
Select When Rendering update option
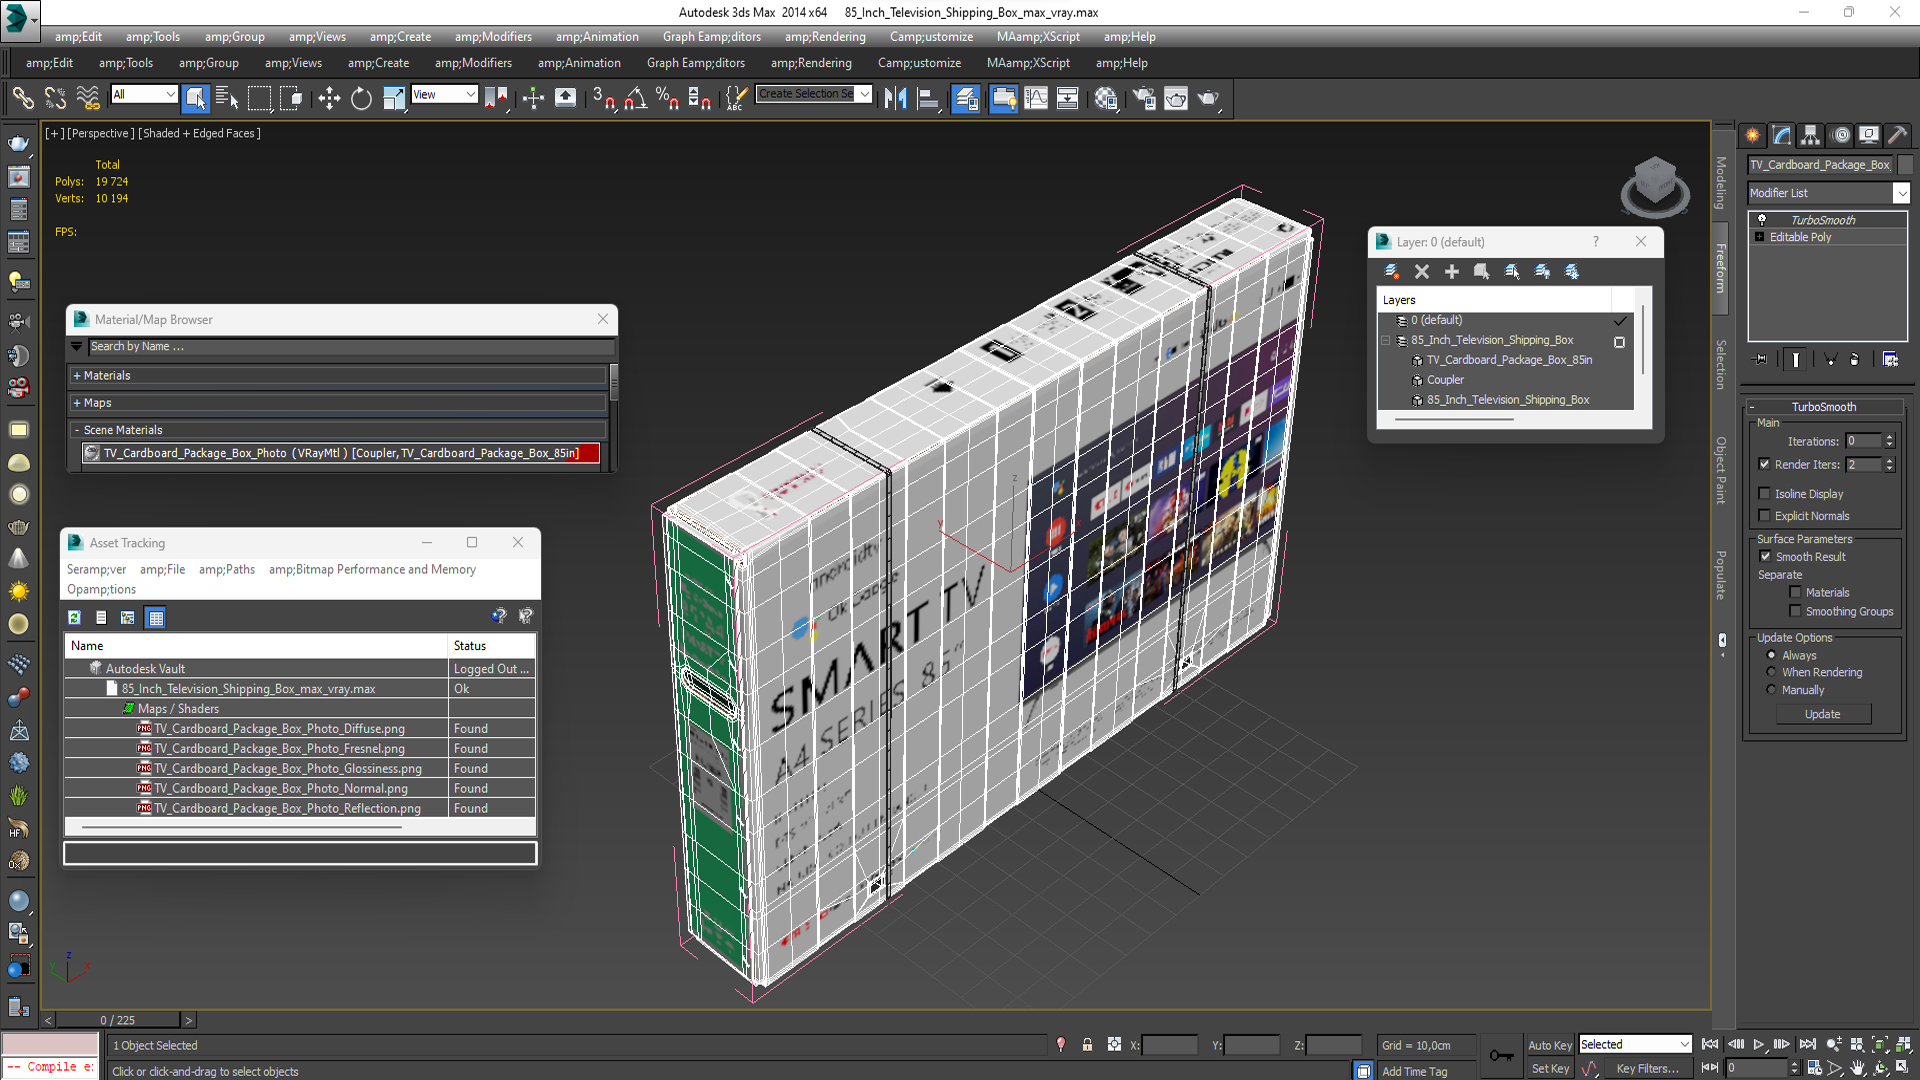1772,672
